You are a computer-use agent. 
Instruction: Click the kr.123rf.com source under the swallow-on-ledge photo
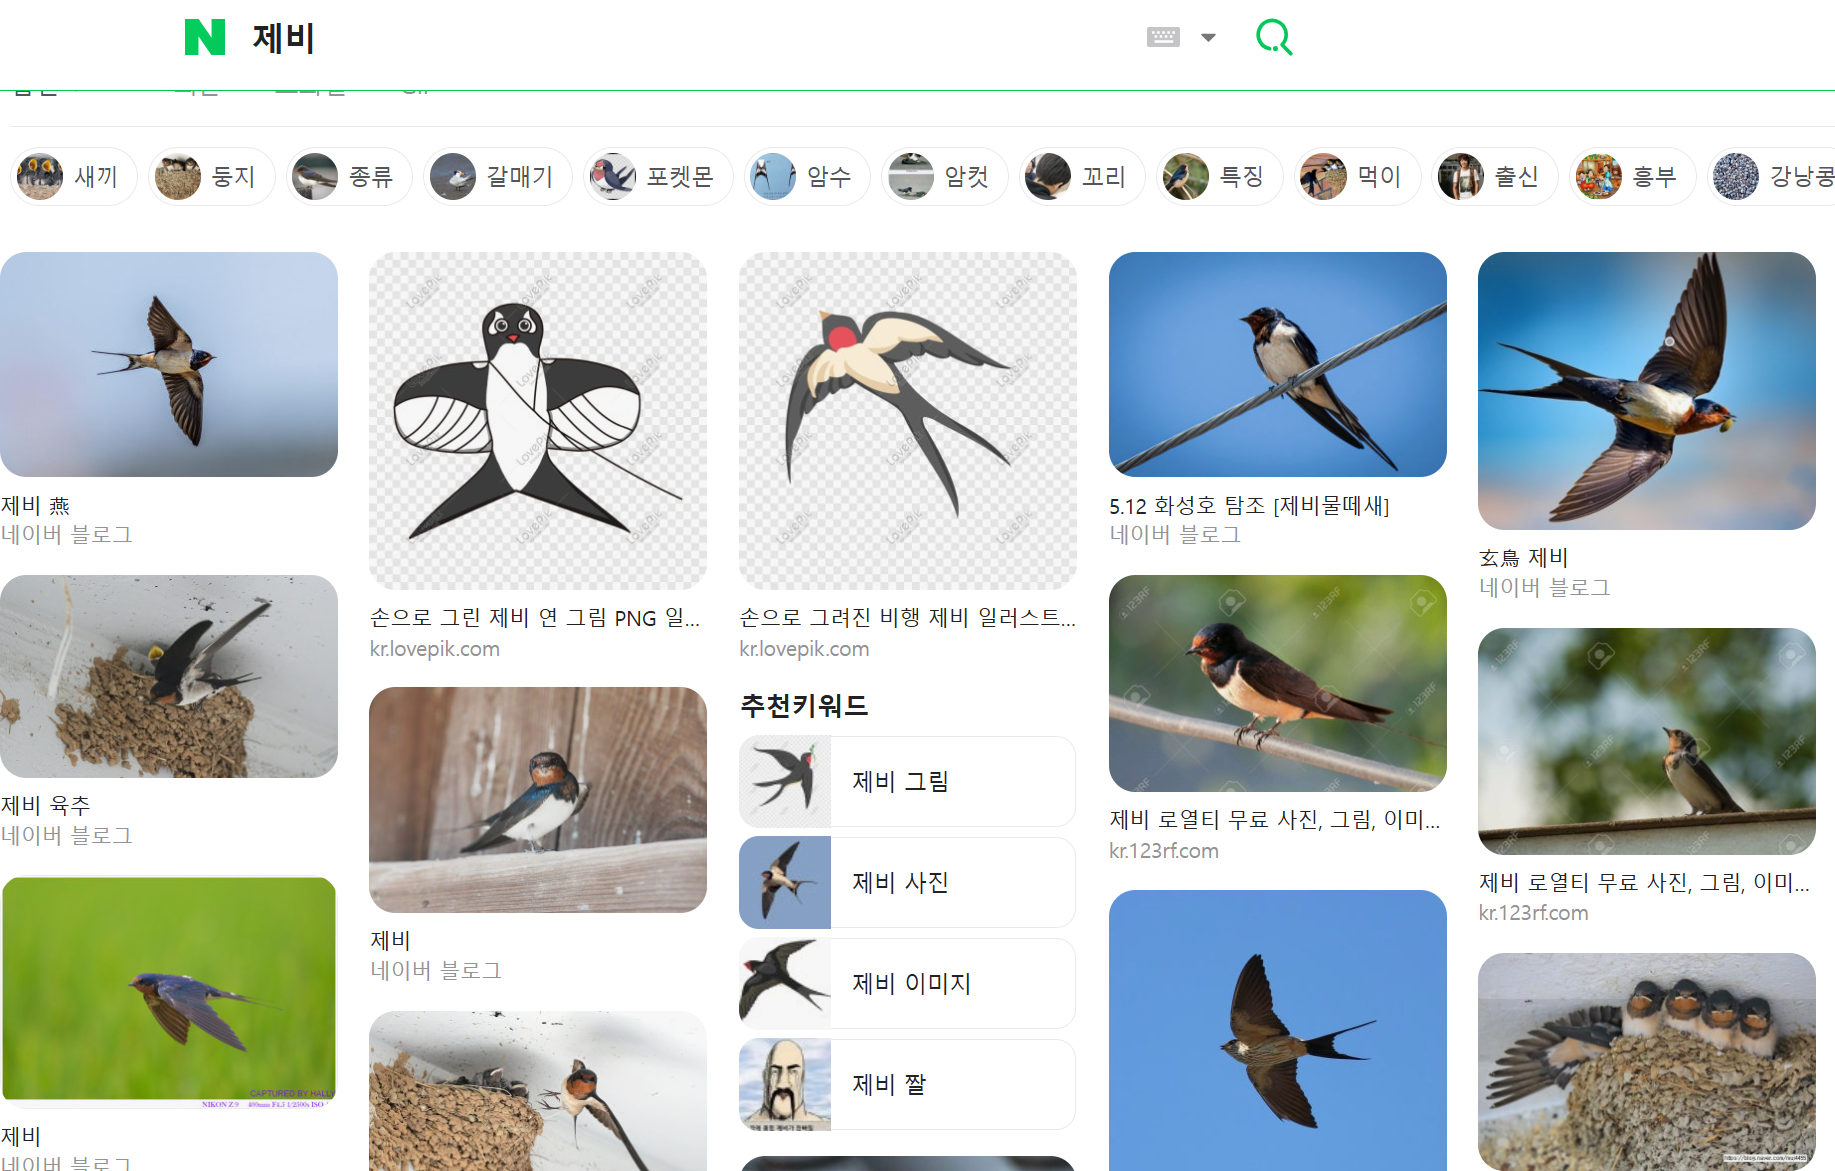1533,913
